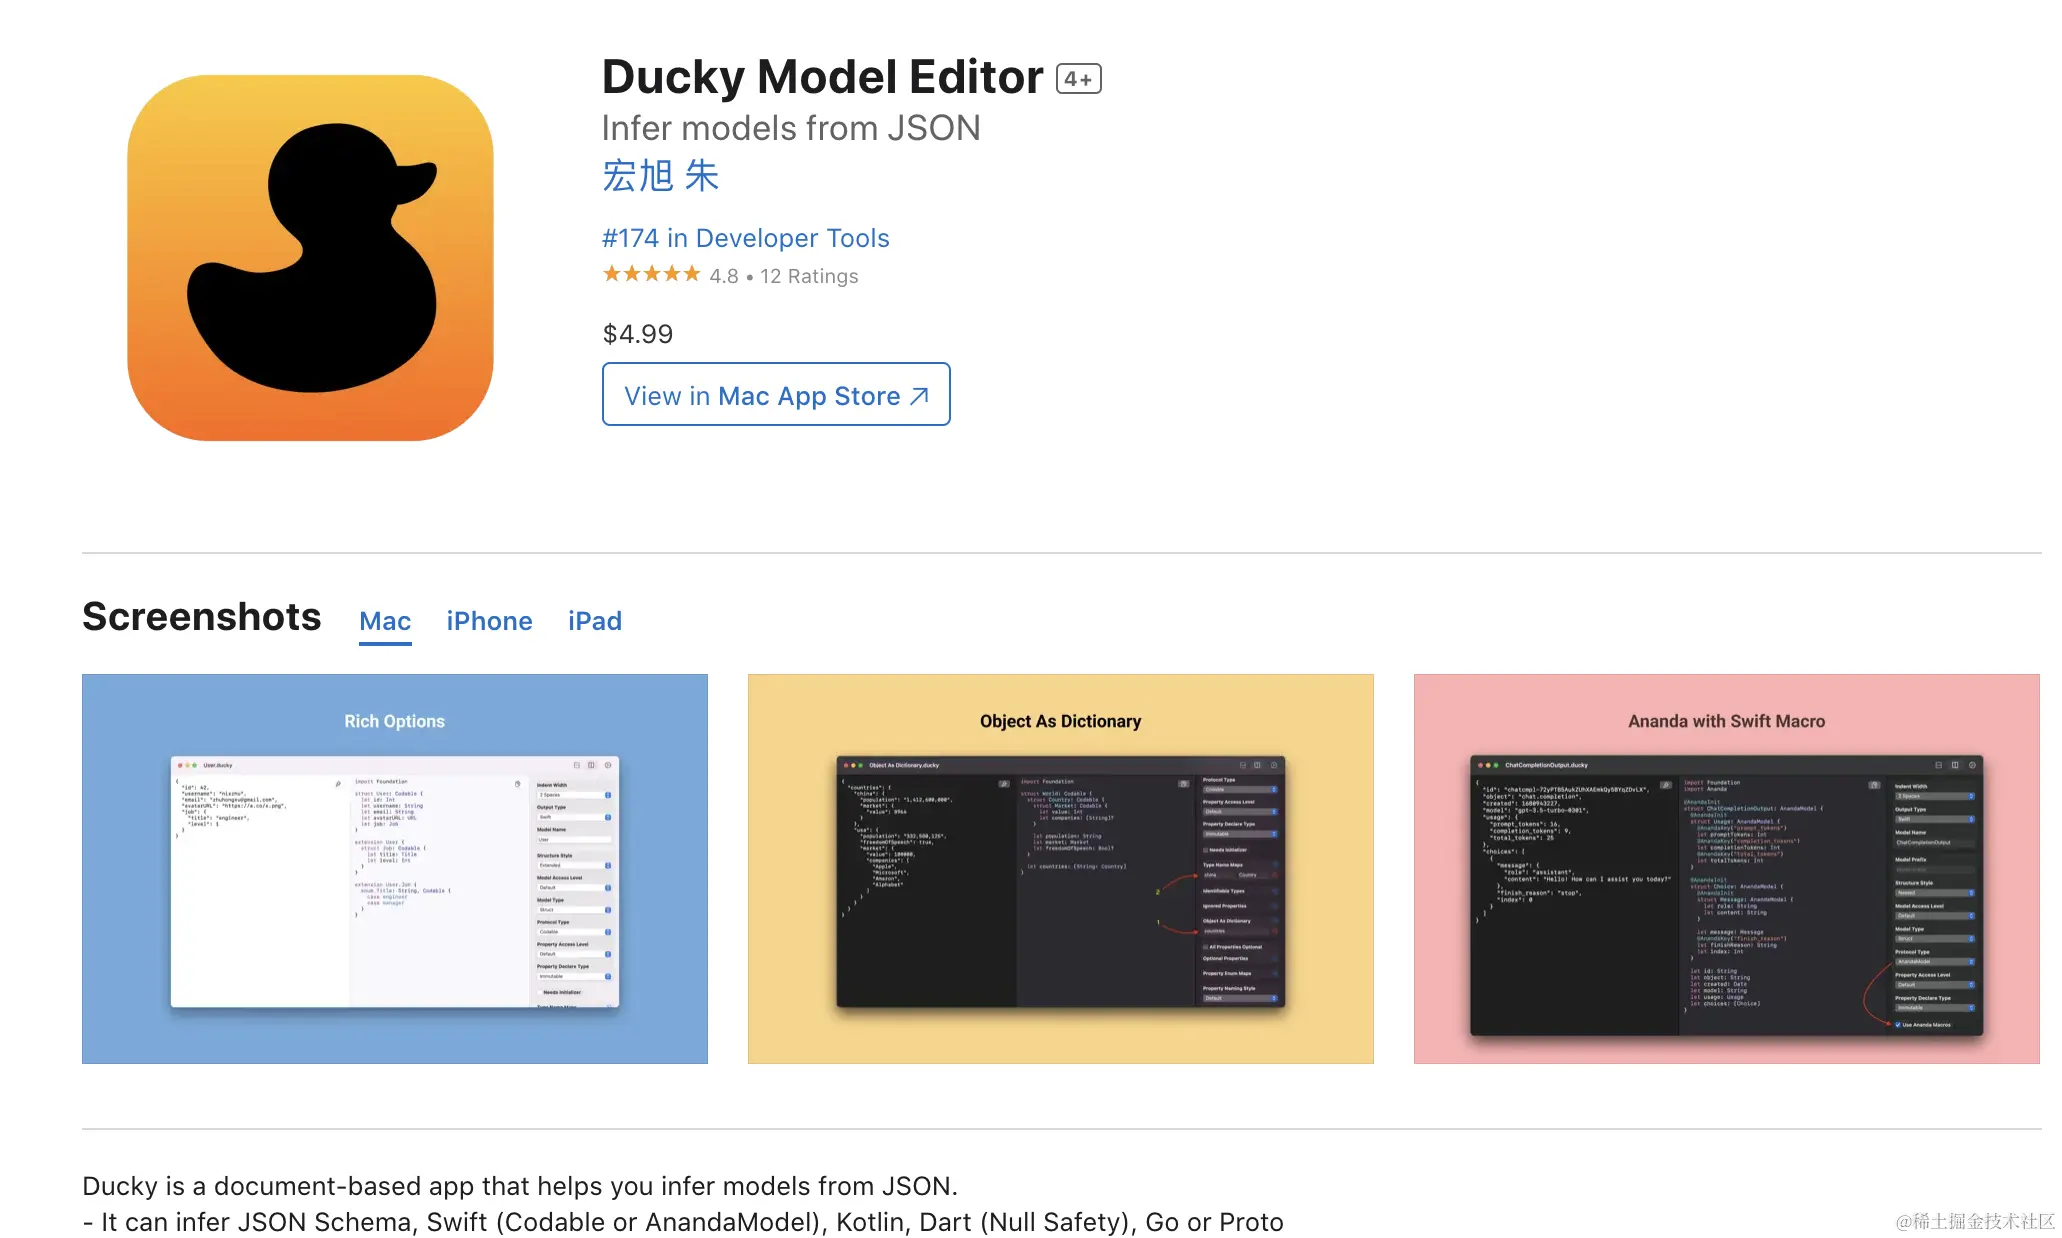Click the arrow icon on the Mac App Store button
The image size is (2062, 1238).
pos(919,396)
